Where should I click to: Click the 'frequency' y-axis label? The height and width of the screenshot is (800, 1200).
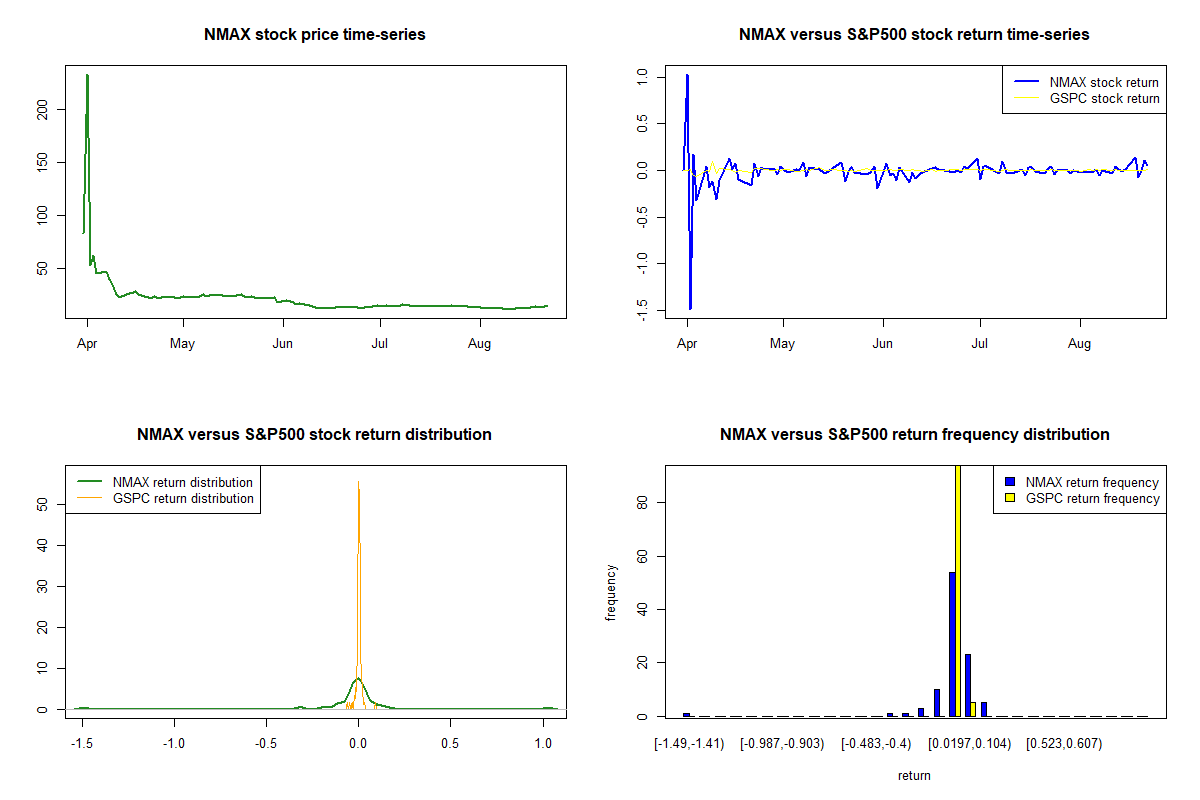611,592
